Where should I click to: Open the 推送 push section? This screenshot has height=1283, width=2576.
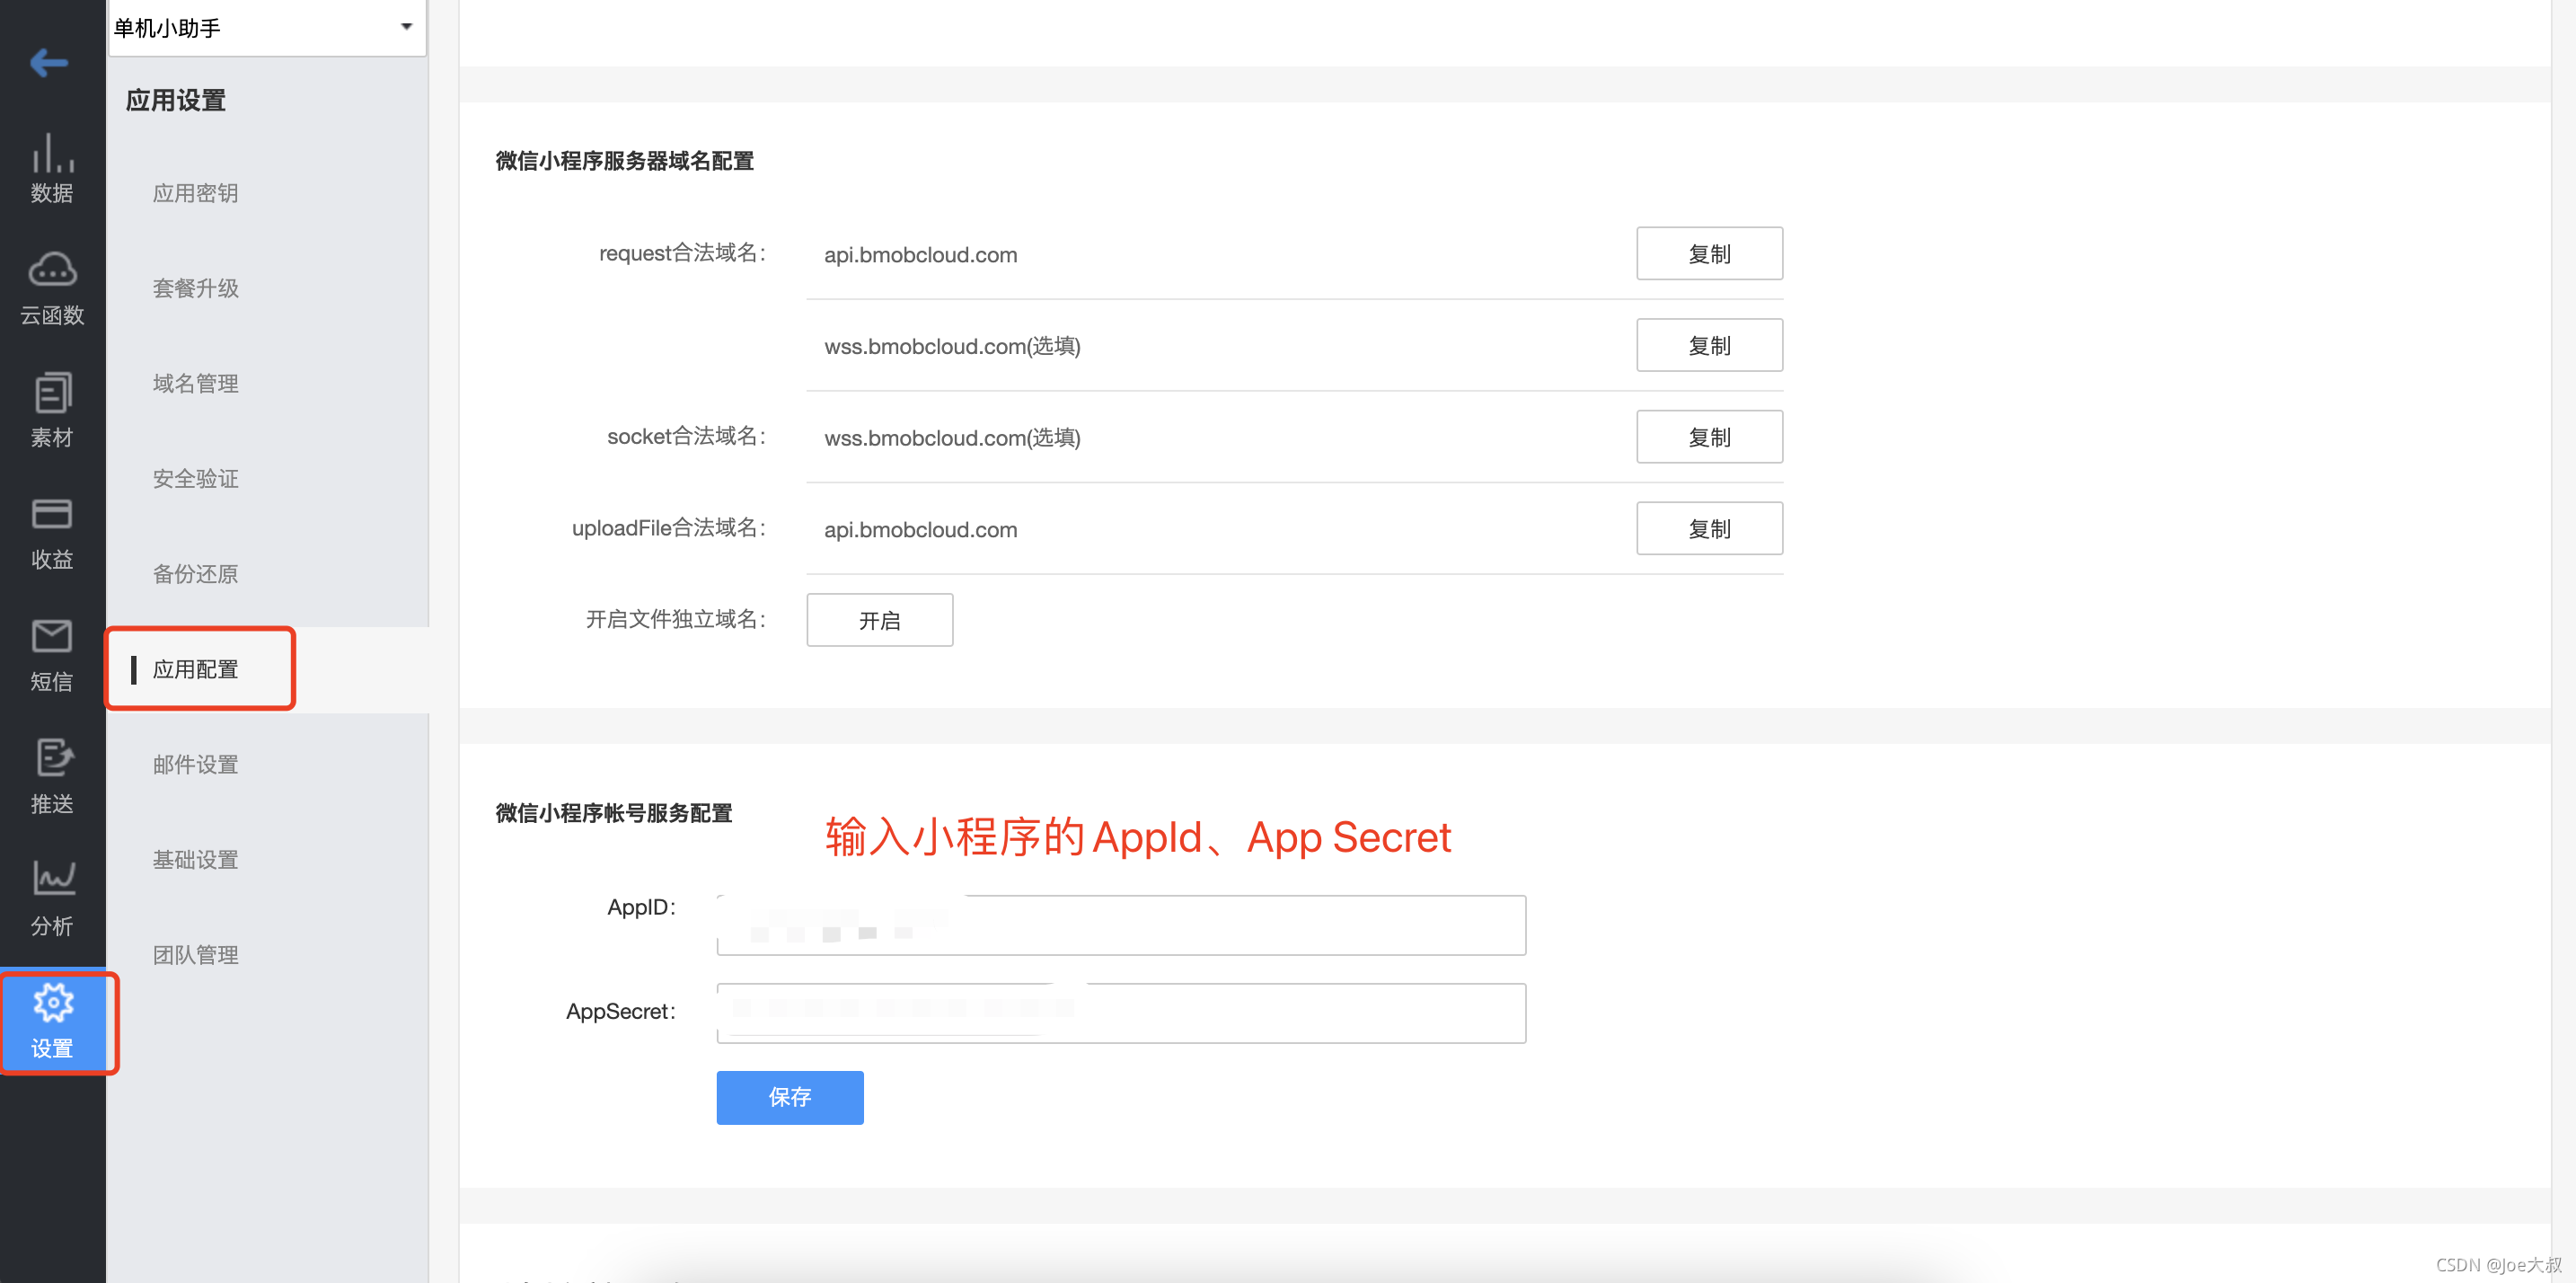pos(52,778)
